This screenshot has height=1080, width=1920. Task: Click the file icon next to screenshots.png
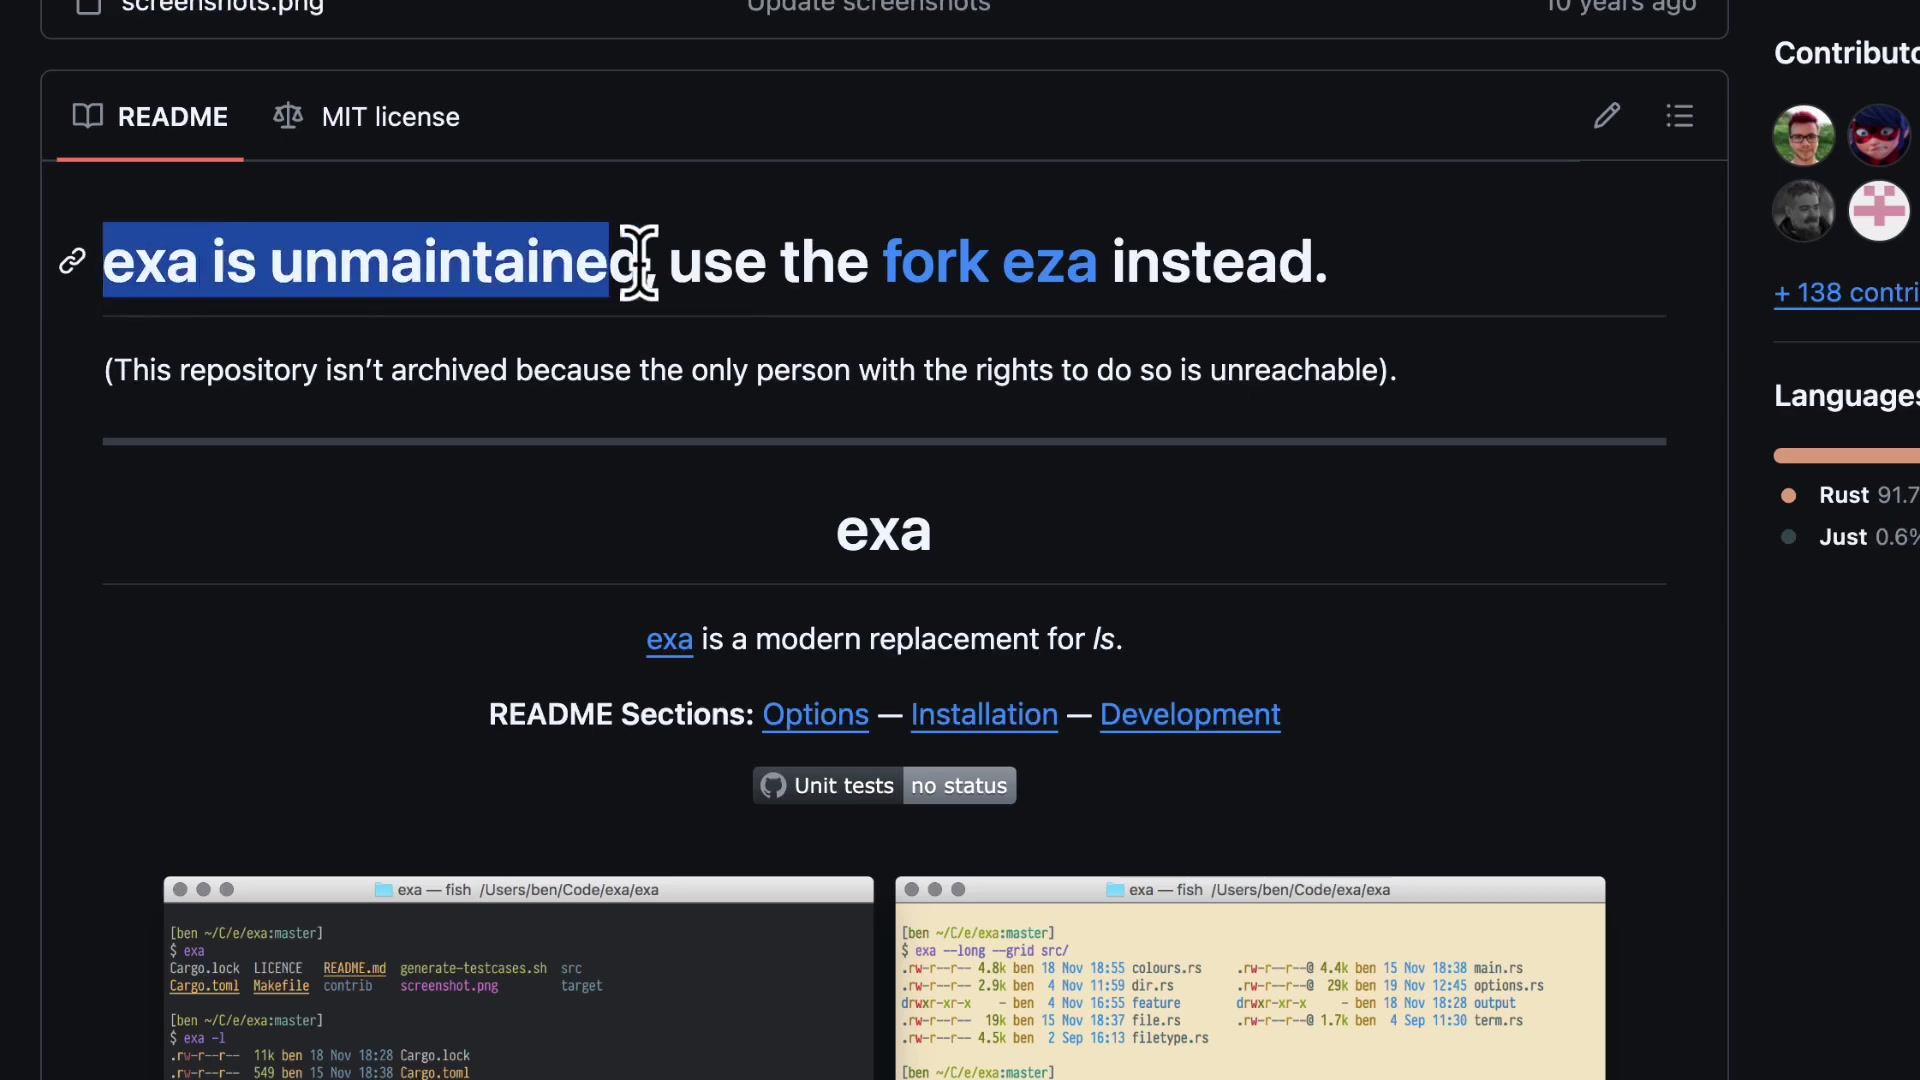tap(88, 7)
